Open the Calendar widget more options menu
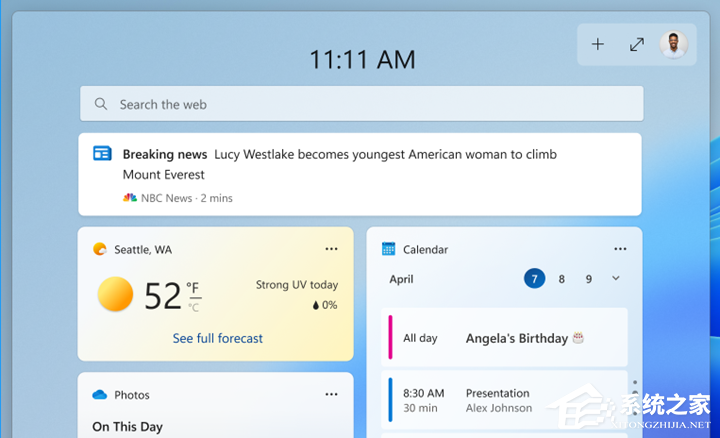The width and height of the screenshot is (720, 438). 620,249
